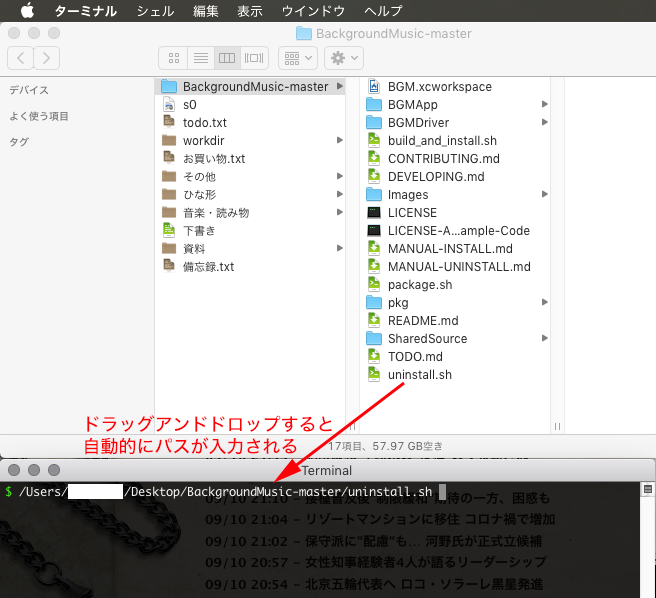Select the 備忘録.txt file icon
This screenshot has width=656, height=598.
(x=169, y=265)
